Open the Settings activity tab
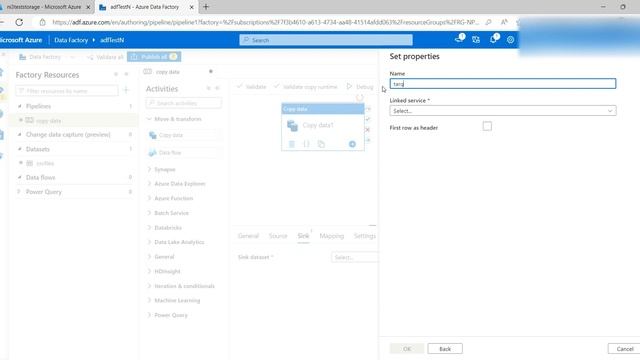The width and height of the screenshot is (640, 360). coord(364,236)
